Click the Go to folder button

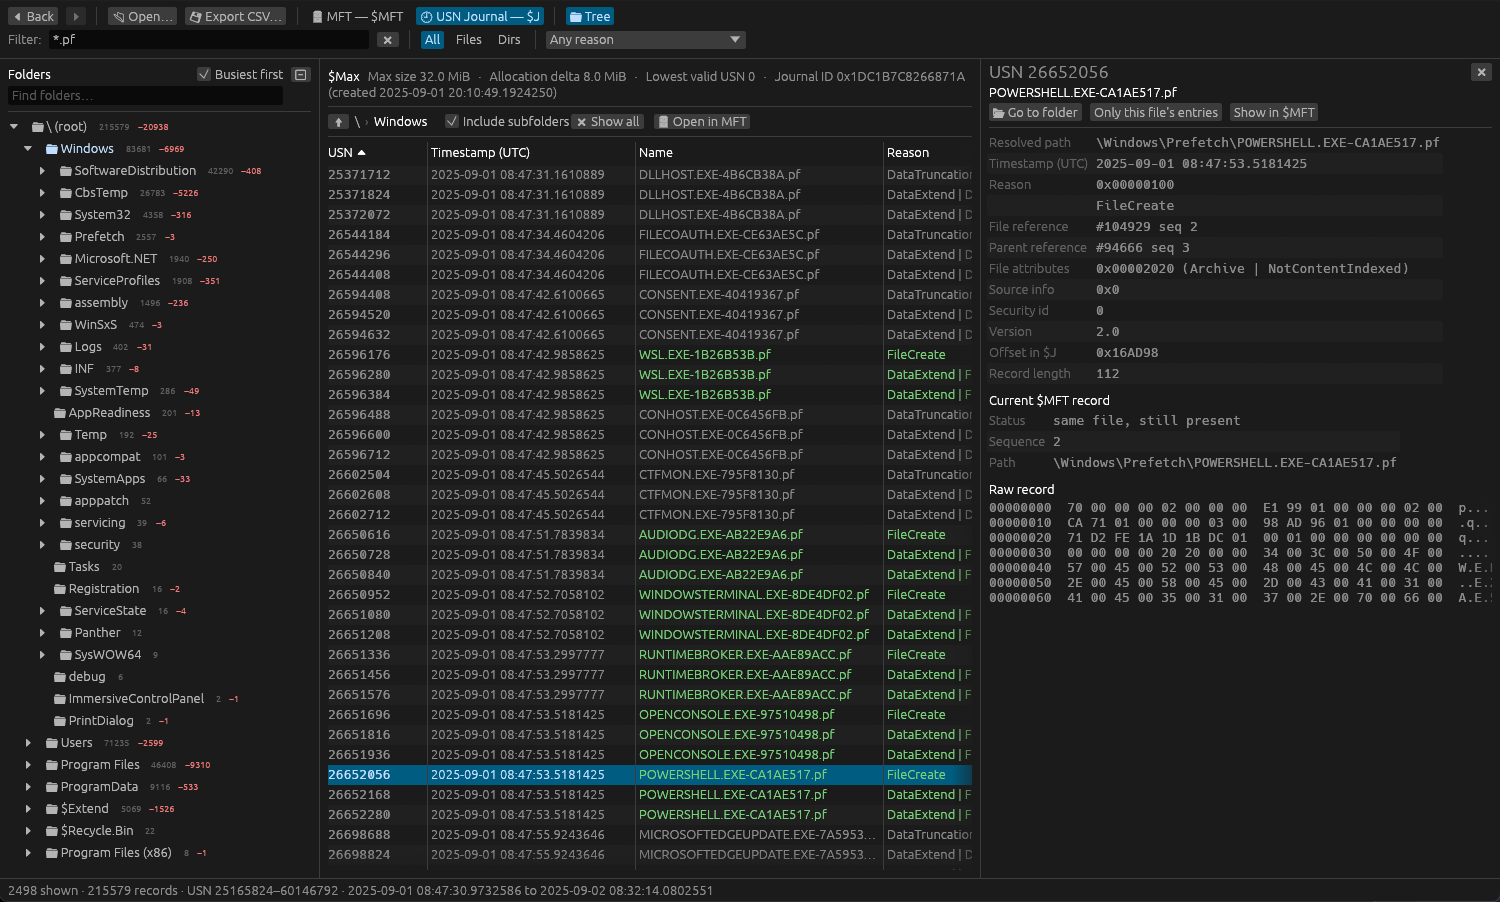click(1035, 113)
